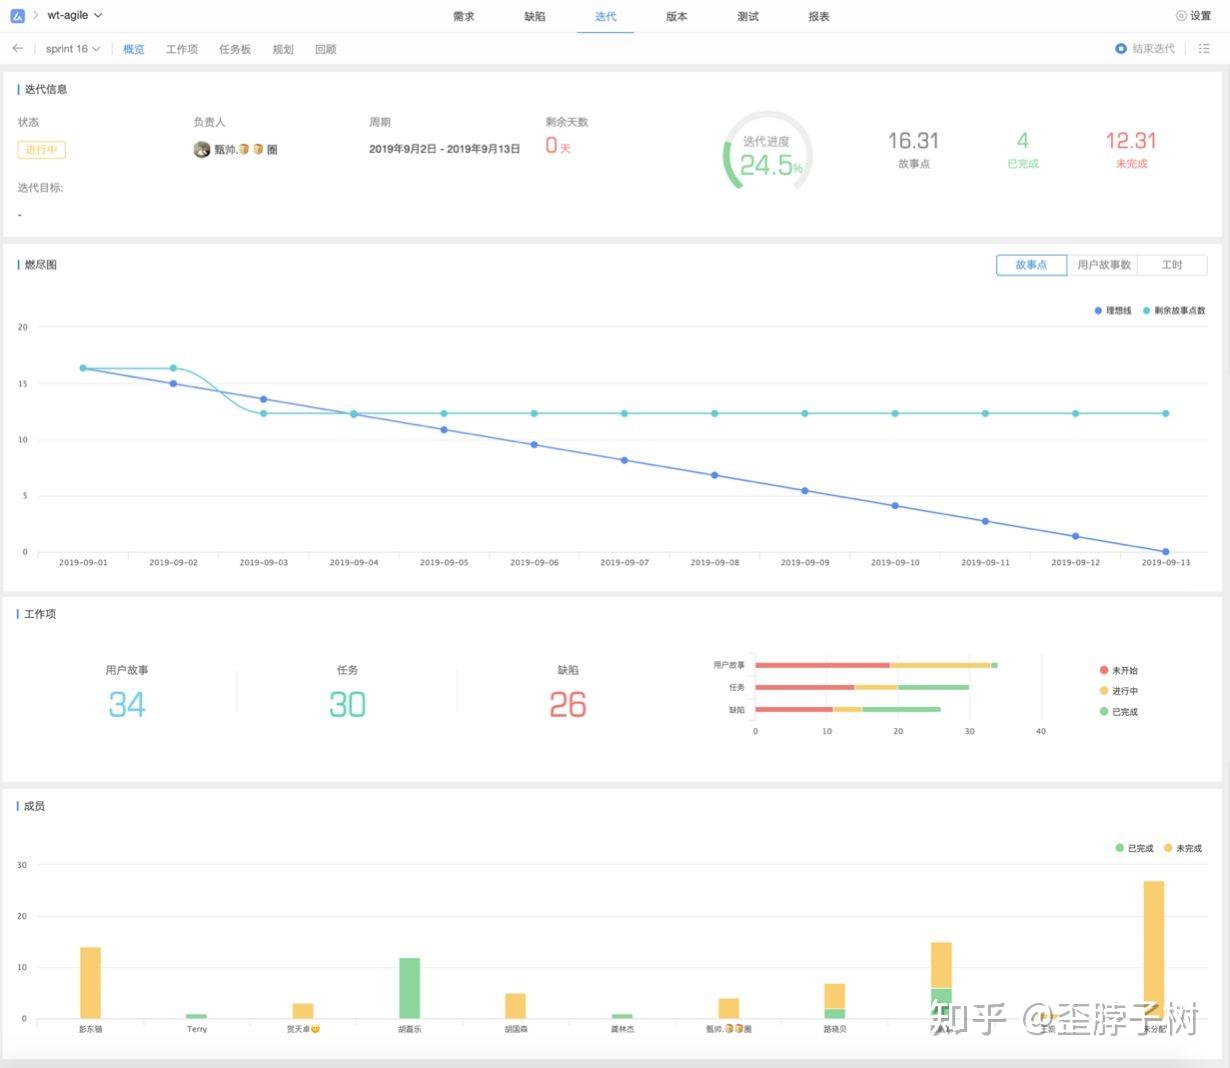Image resolution: width=1230 pixels, height=1068 pixels.
Task: Open 设置 settings with gear icon
Action: click(1194, 16)
